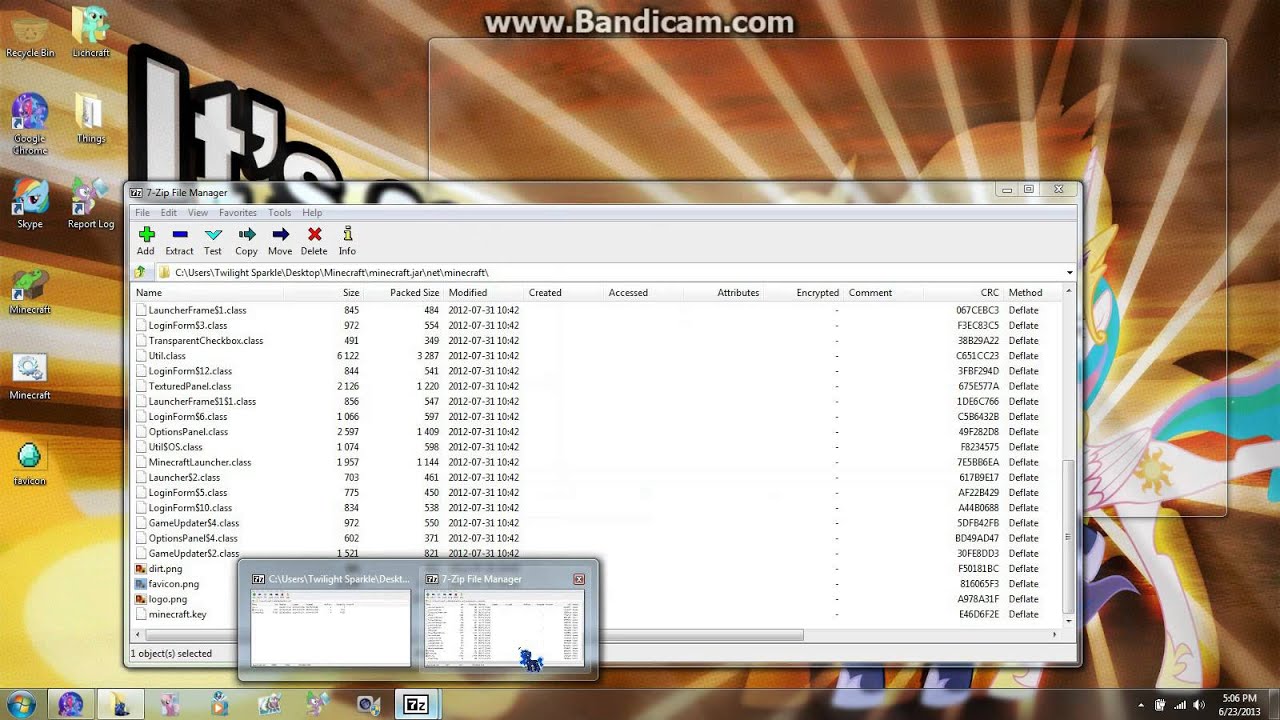
Task: Adjust volume from the system tray
Action: coord(1198,706)
